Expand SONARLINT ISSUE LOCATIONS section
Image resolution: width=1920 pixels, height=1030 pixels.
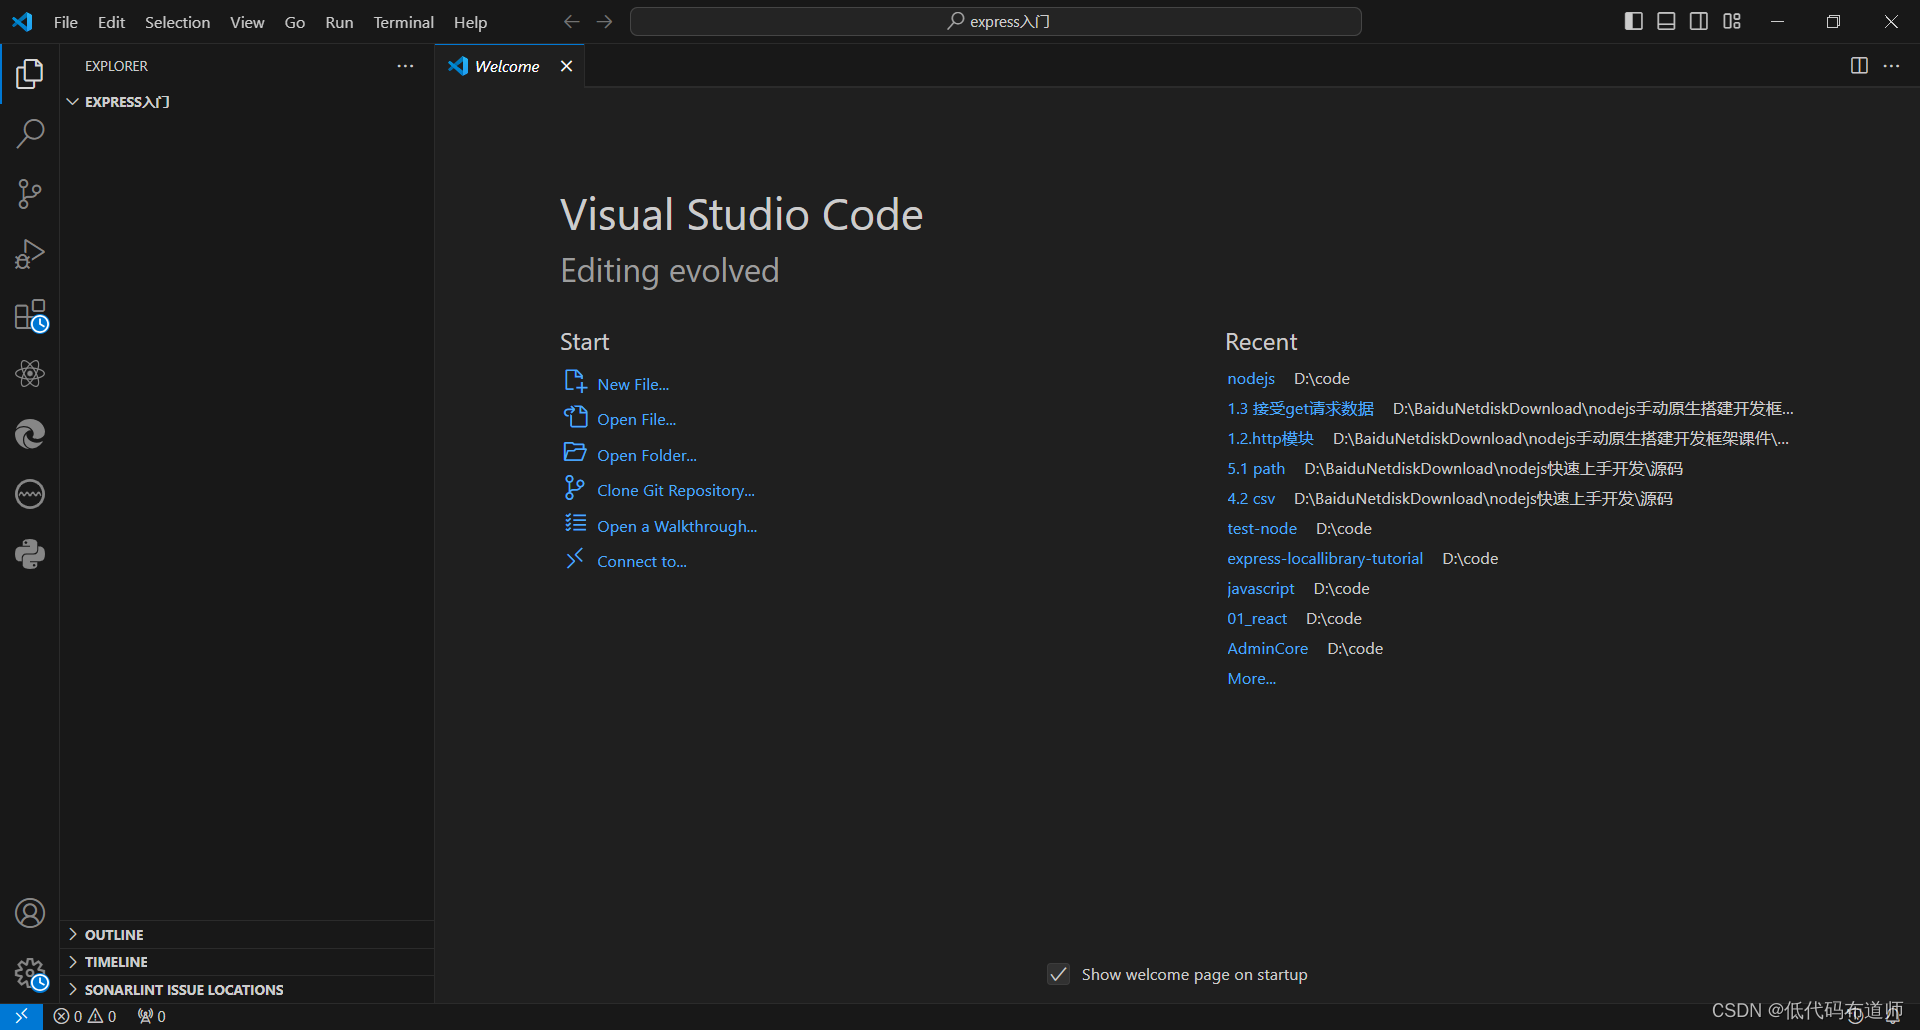pyautogui.click(x=247, y=989)
